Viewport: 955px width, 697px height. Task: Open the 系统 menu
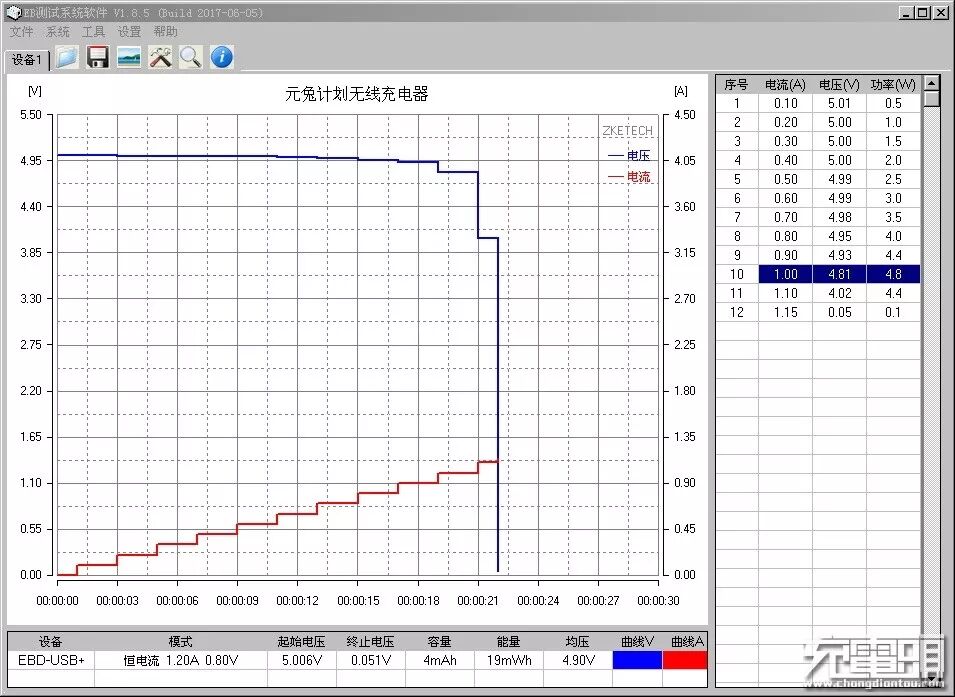pos(58,32)
